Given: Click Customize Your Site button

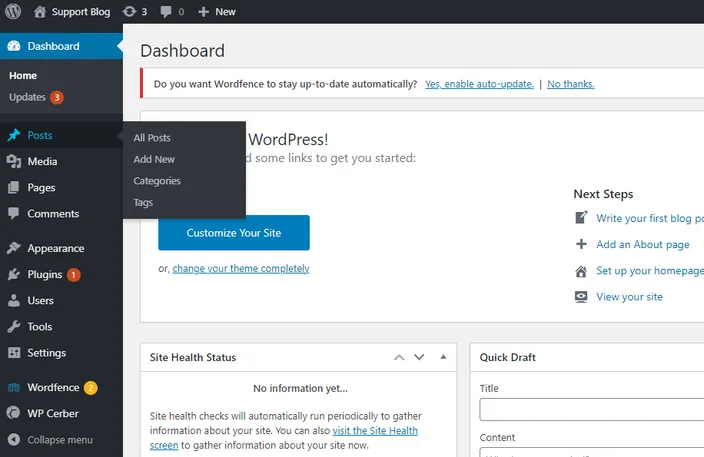Looking at the screenshot, I should [x=234, y=233].
